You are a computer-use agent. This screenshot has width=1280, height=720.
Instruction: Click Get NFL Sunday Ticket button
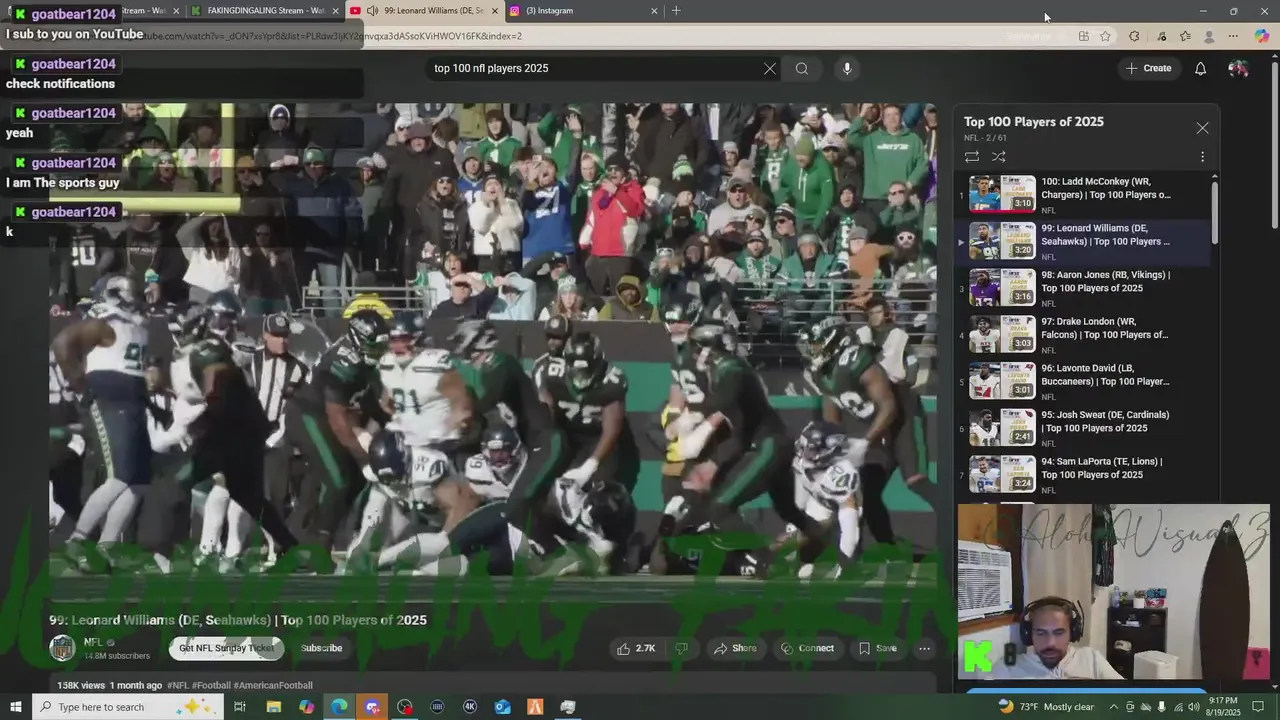[226, 648]
